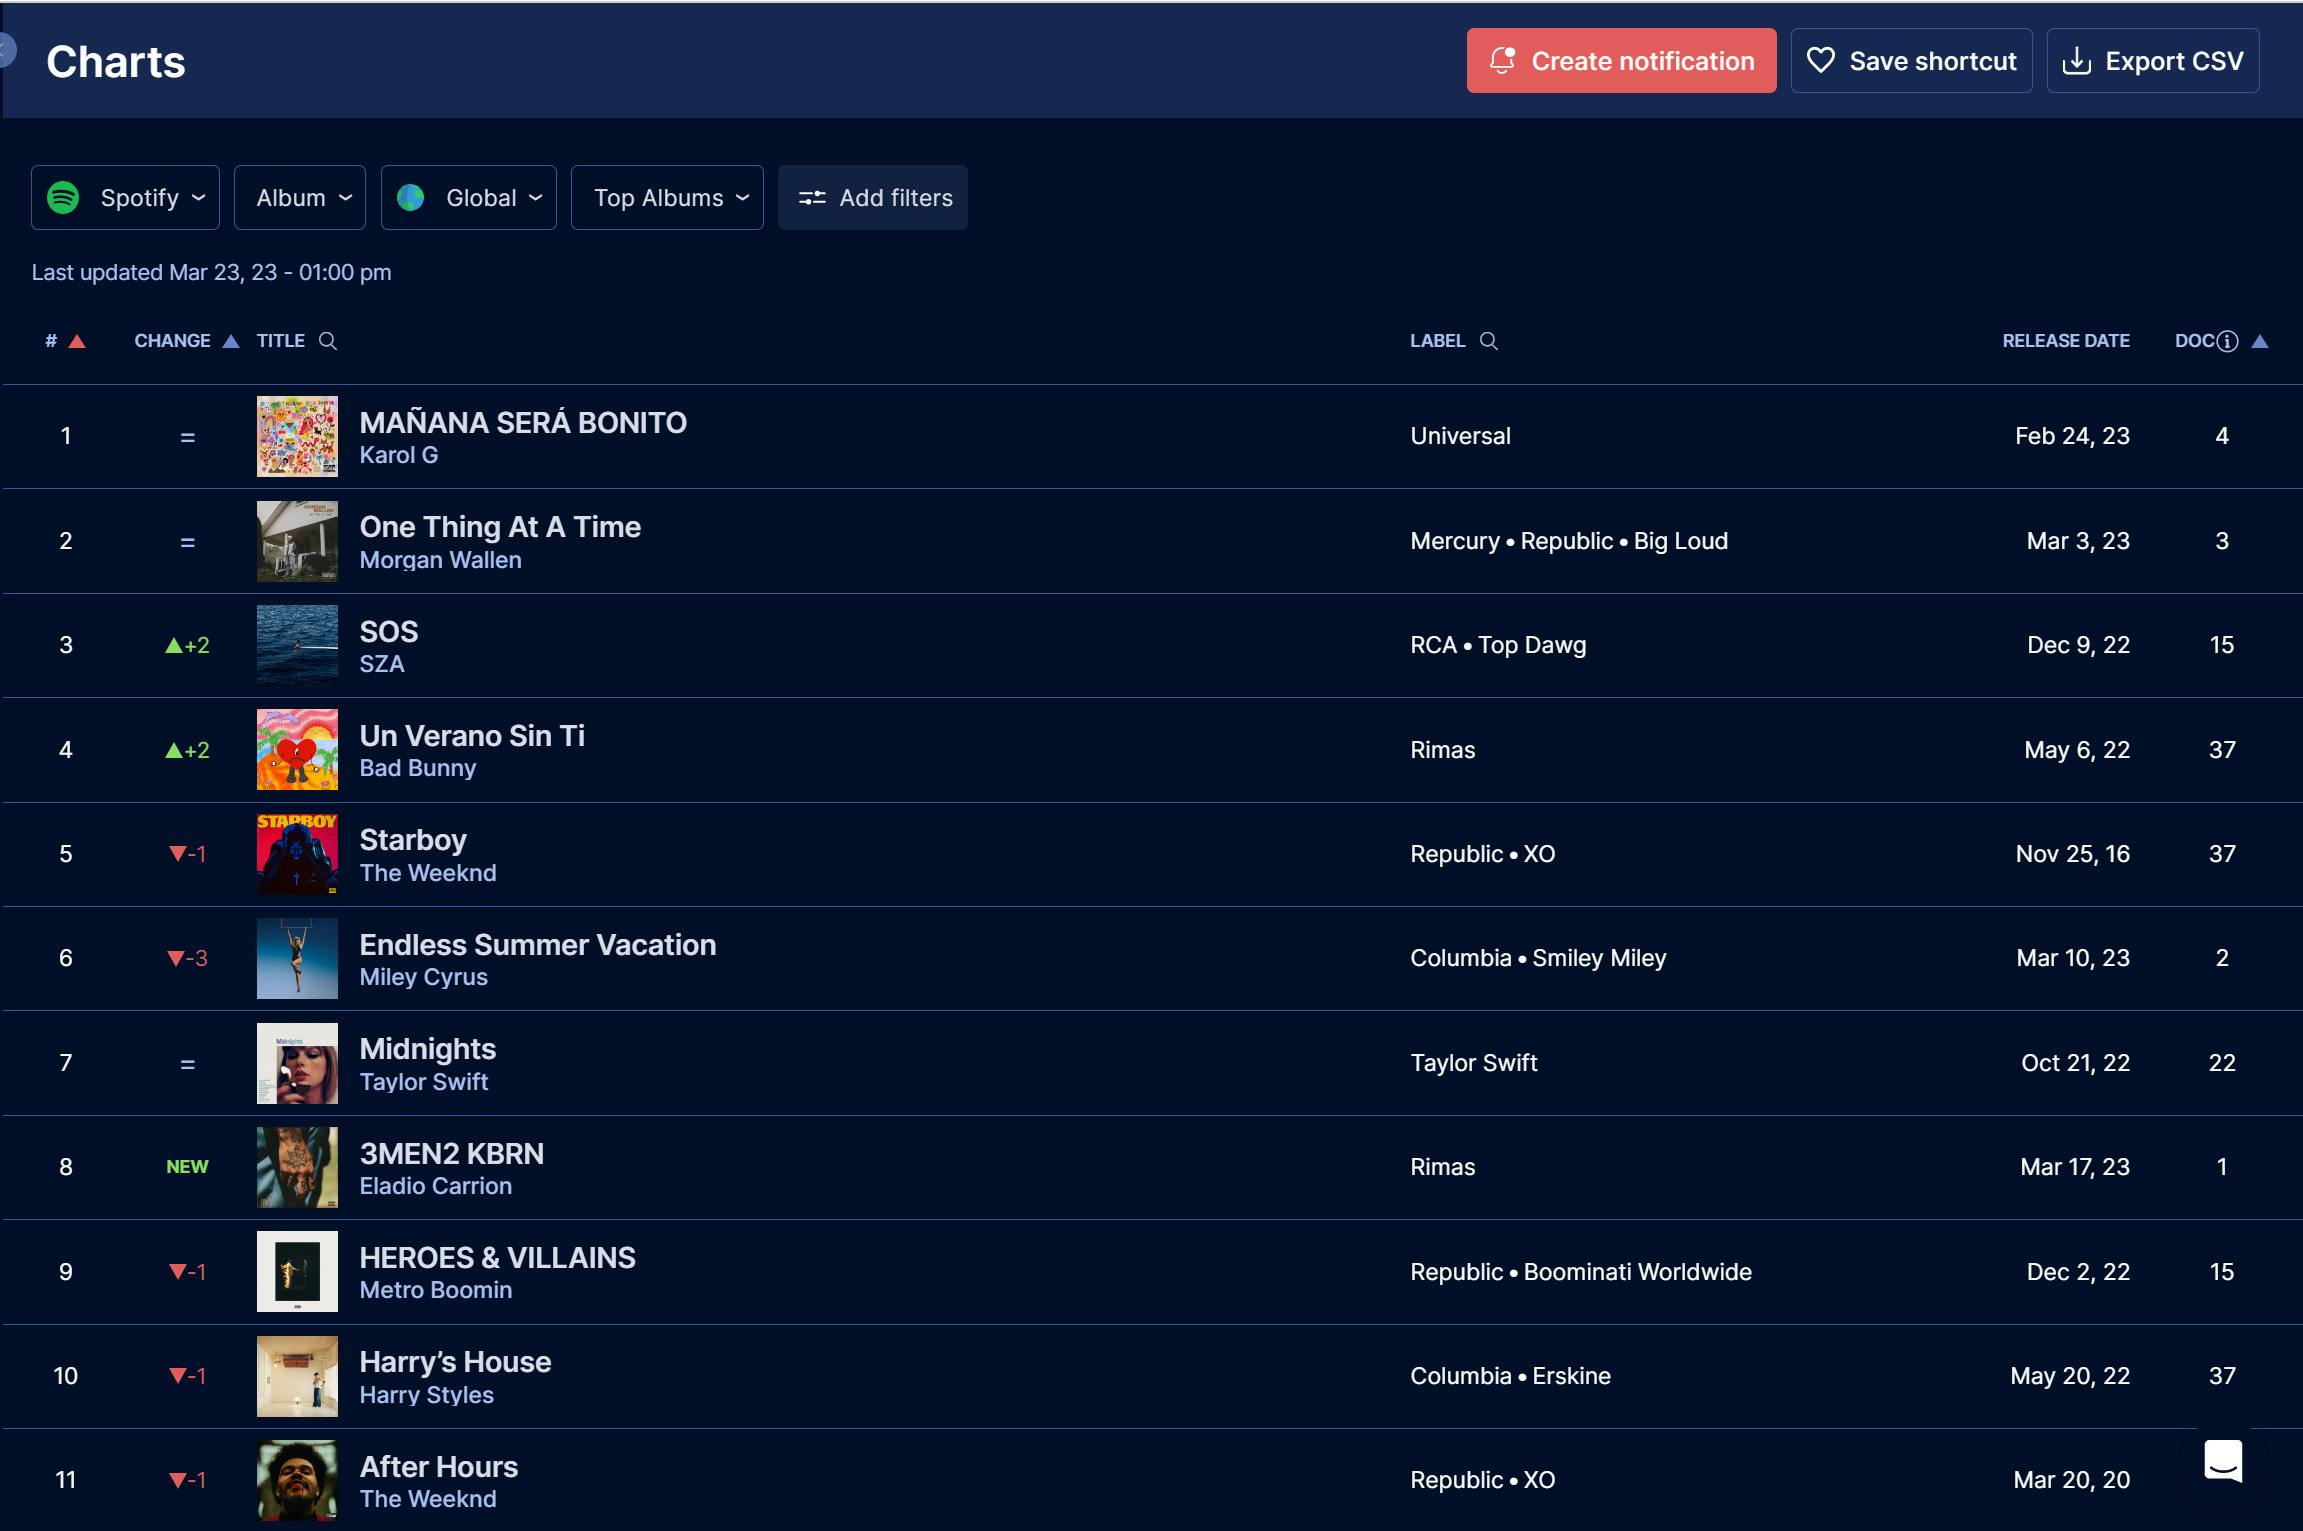This screenshot has width=2303, height=1531.
Task: Open the chat support bubble icon
Action: point(2223,1461)
